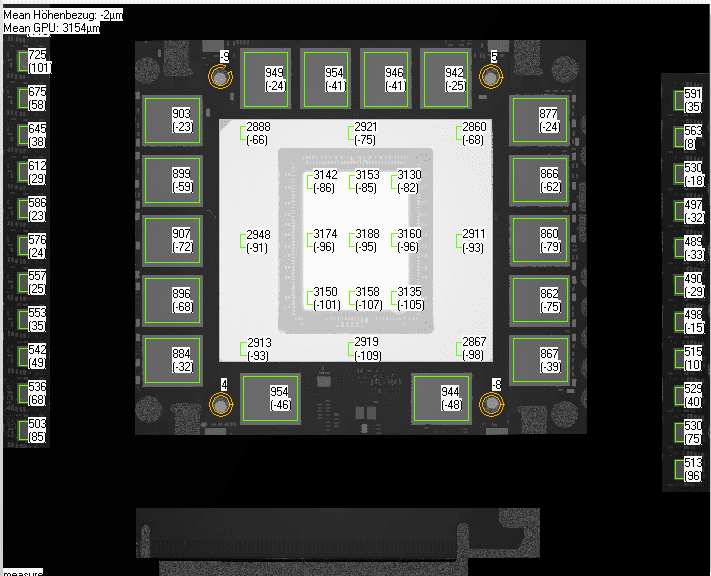Click the GPU die value 3142 (-86)
711x576 pixels.
coord(325,181)
